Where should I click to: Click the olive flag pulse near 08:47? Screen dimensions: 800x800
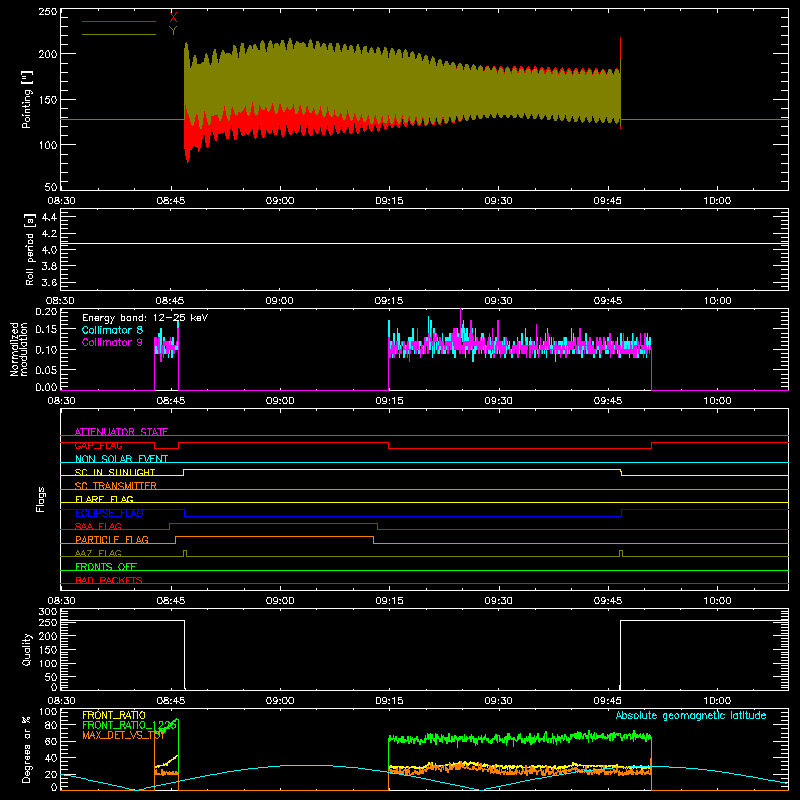[185, 553]
